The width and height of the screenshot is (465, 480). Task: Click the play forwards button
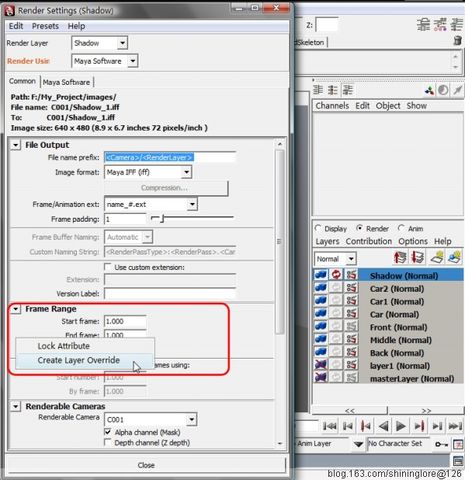coord(401,426)
